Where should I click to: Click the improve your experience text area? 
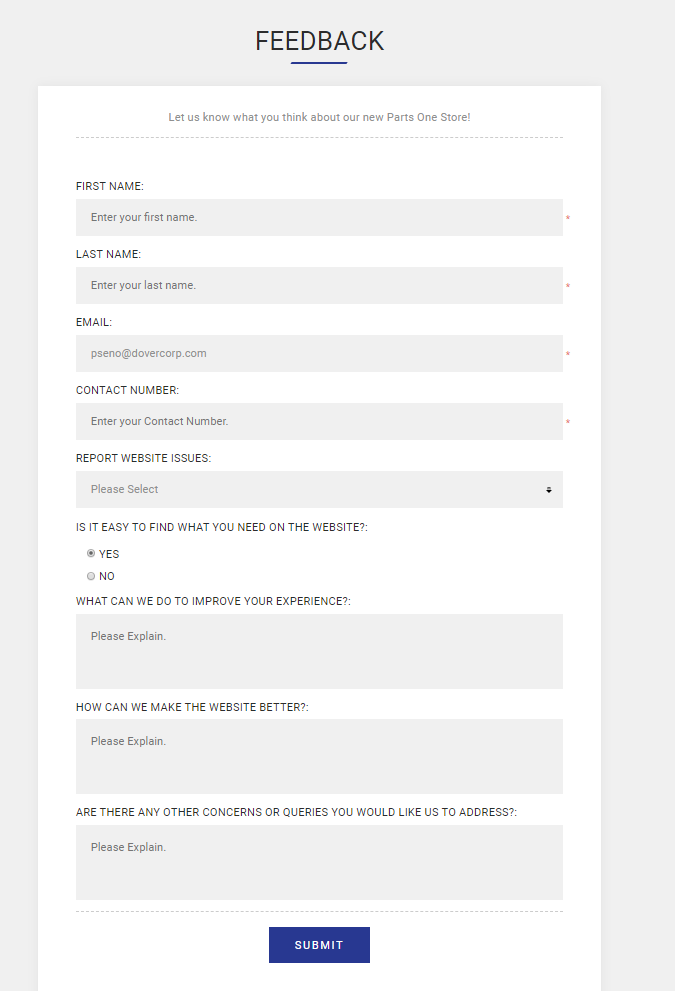319,652
